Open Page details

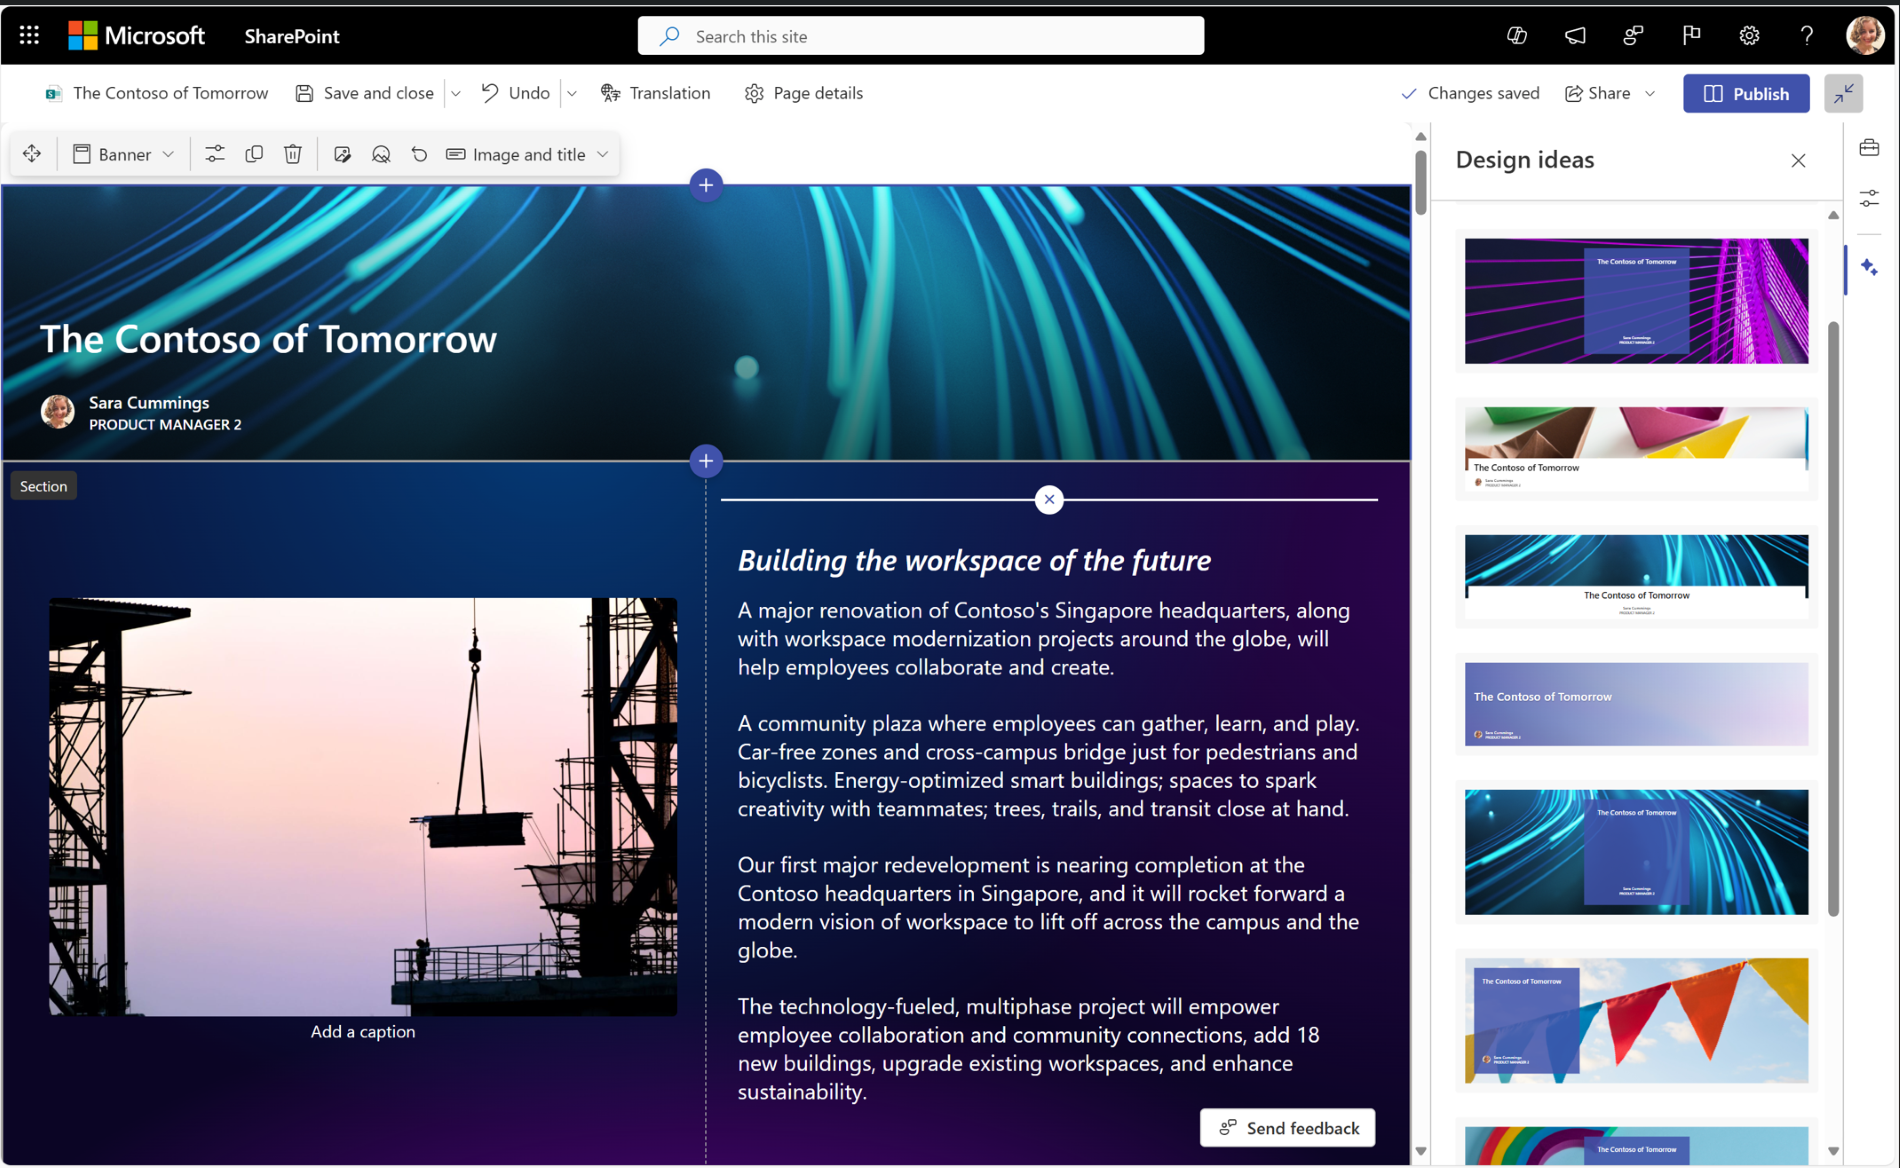[803, 93]
